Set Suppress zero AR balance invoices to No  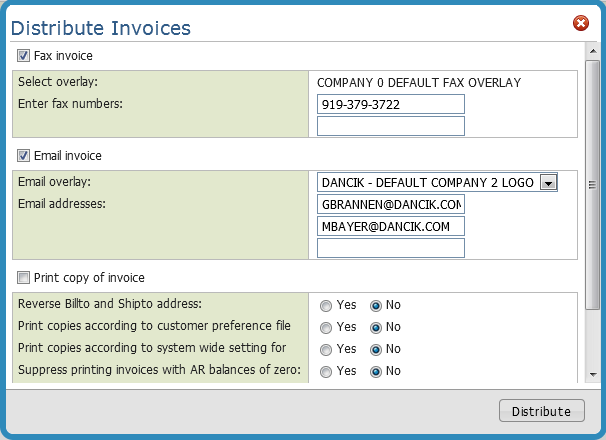coord(376,371)
